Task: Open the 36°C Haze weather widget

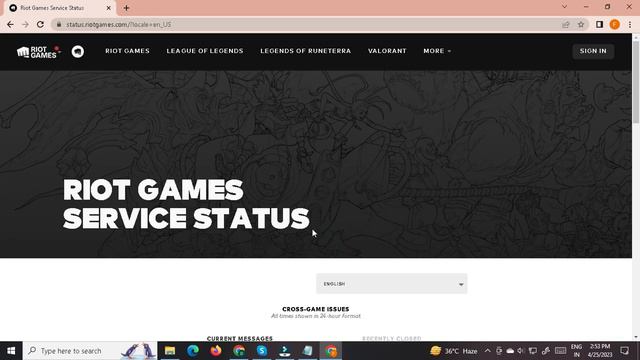Action: (x=454, y=351)
